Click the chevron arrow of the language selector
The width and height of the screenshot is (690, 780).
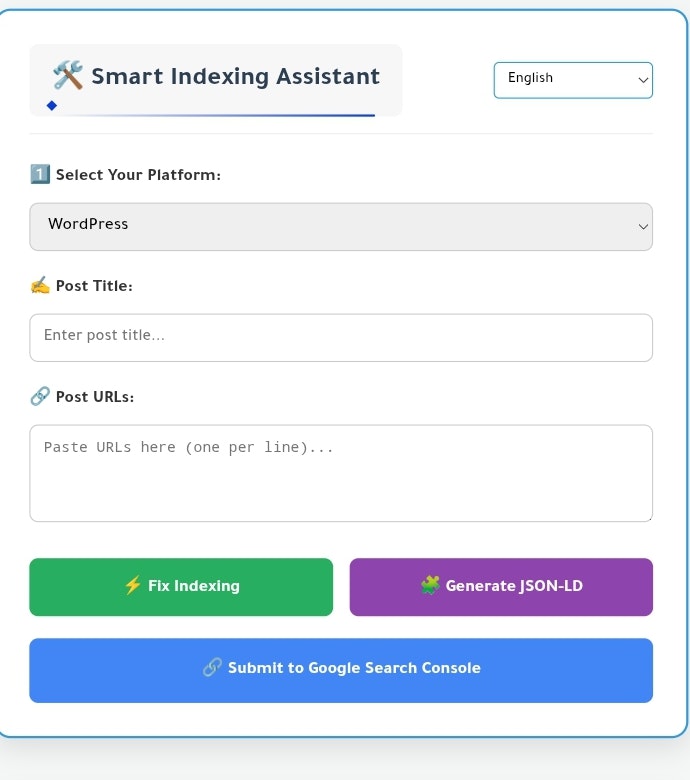coord(643,81)
